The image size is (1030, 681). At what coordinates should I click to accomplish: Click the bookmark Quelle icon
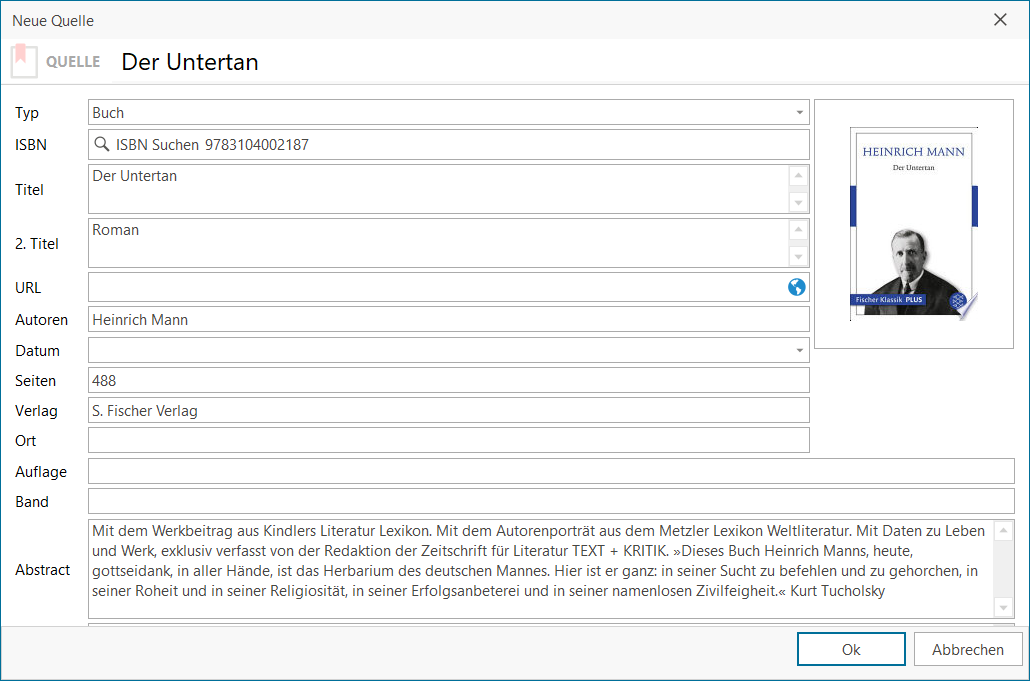(x=24, y=61)
